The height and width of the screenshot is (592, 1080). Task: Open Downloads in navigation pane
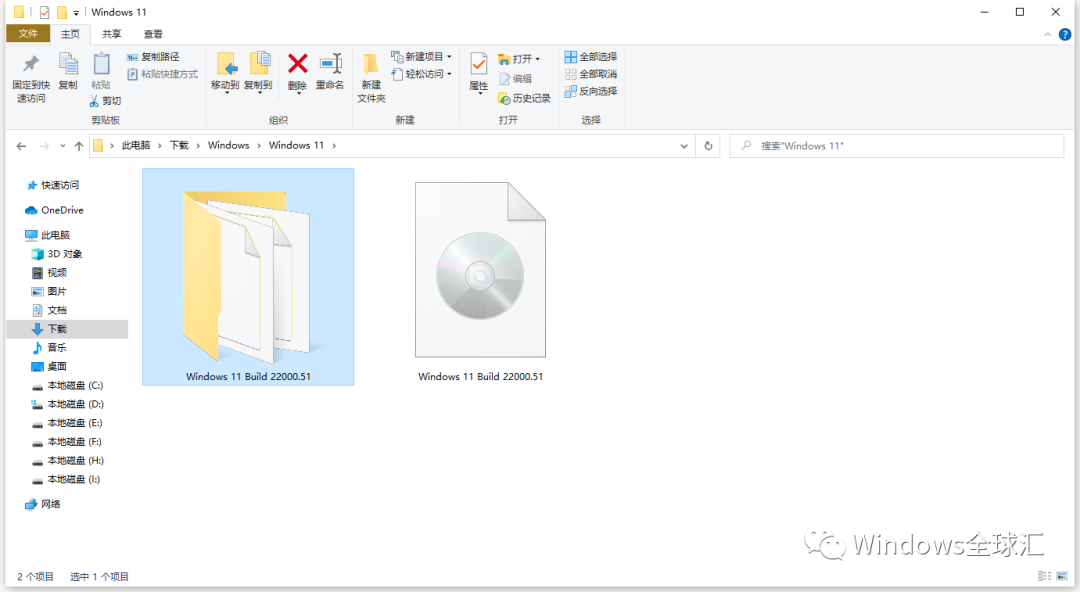(x=67, y=329)
